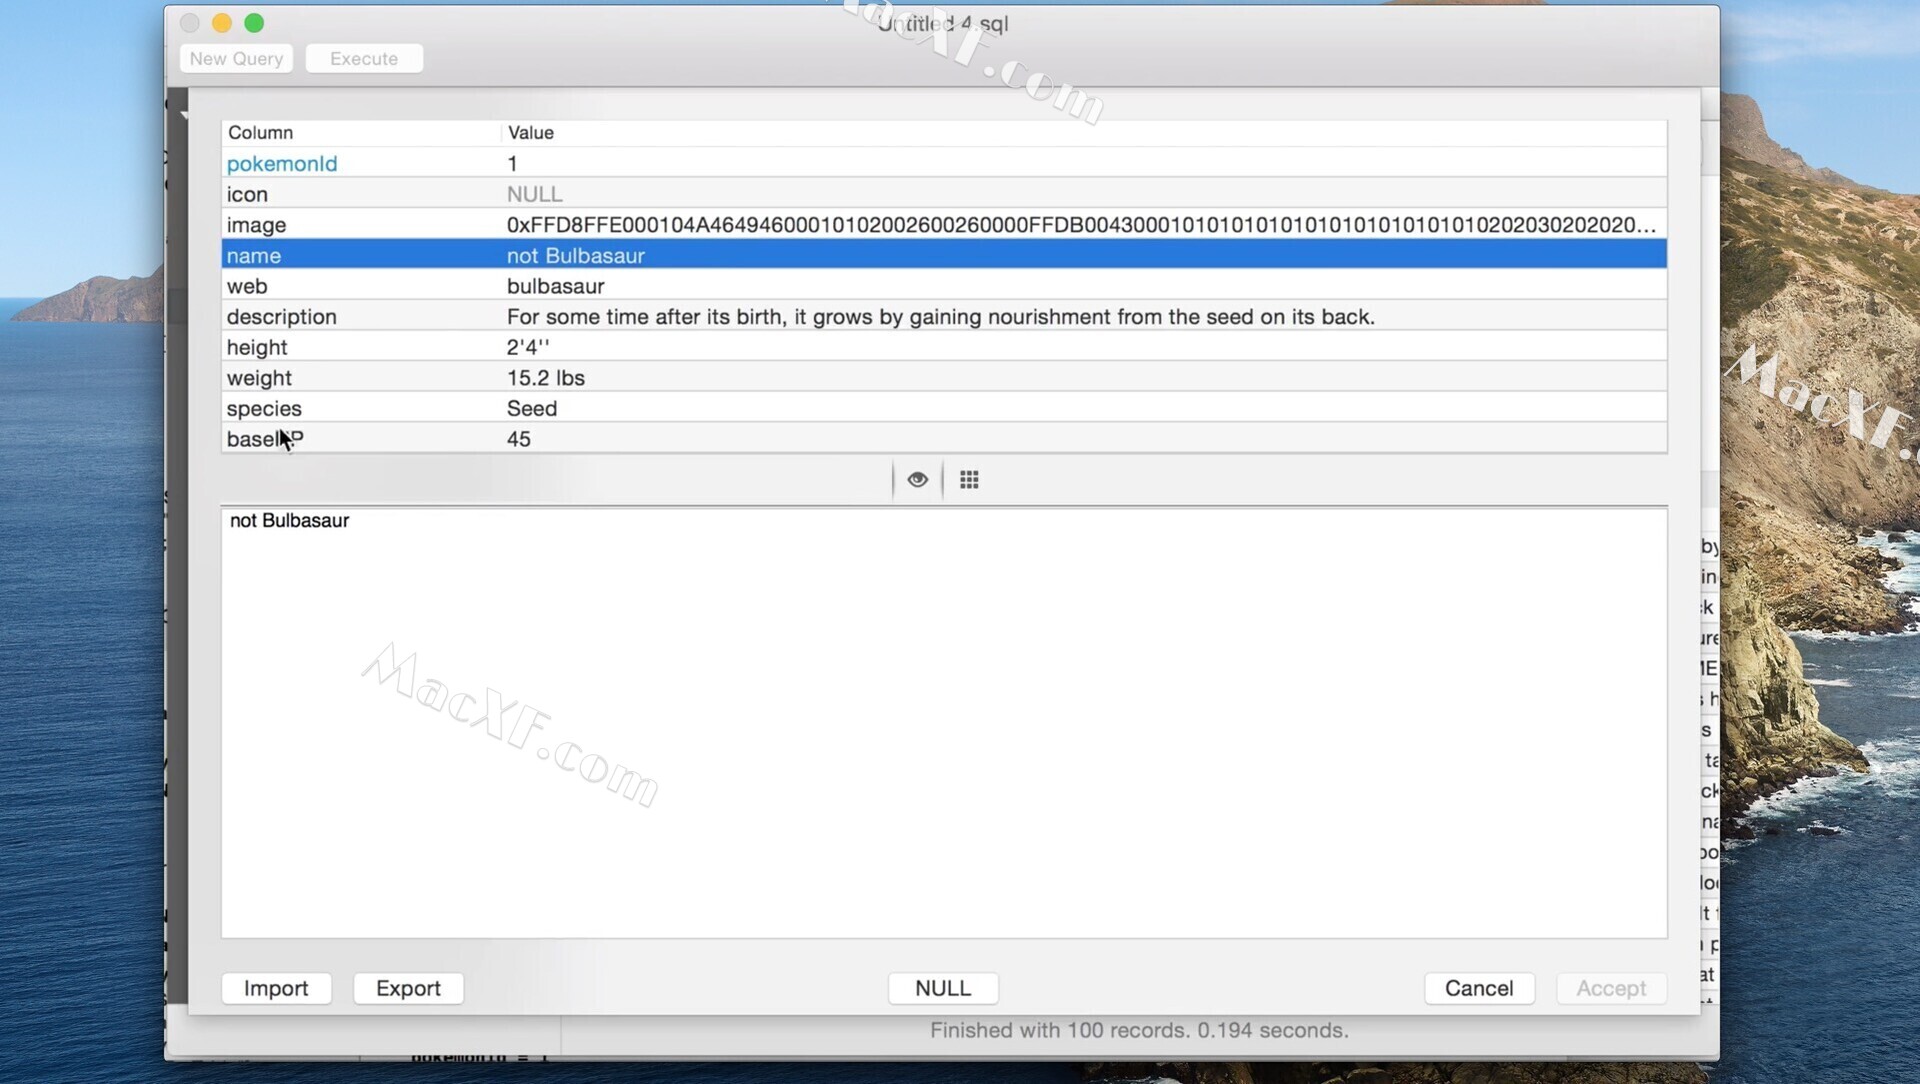Viewport: 1920px width, 1084px height.
Task: Select name column row
Action: point(942,256)
